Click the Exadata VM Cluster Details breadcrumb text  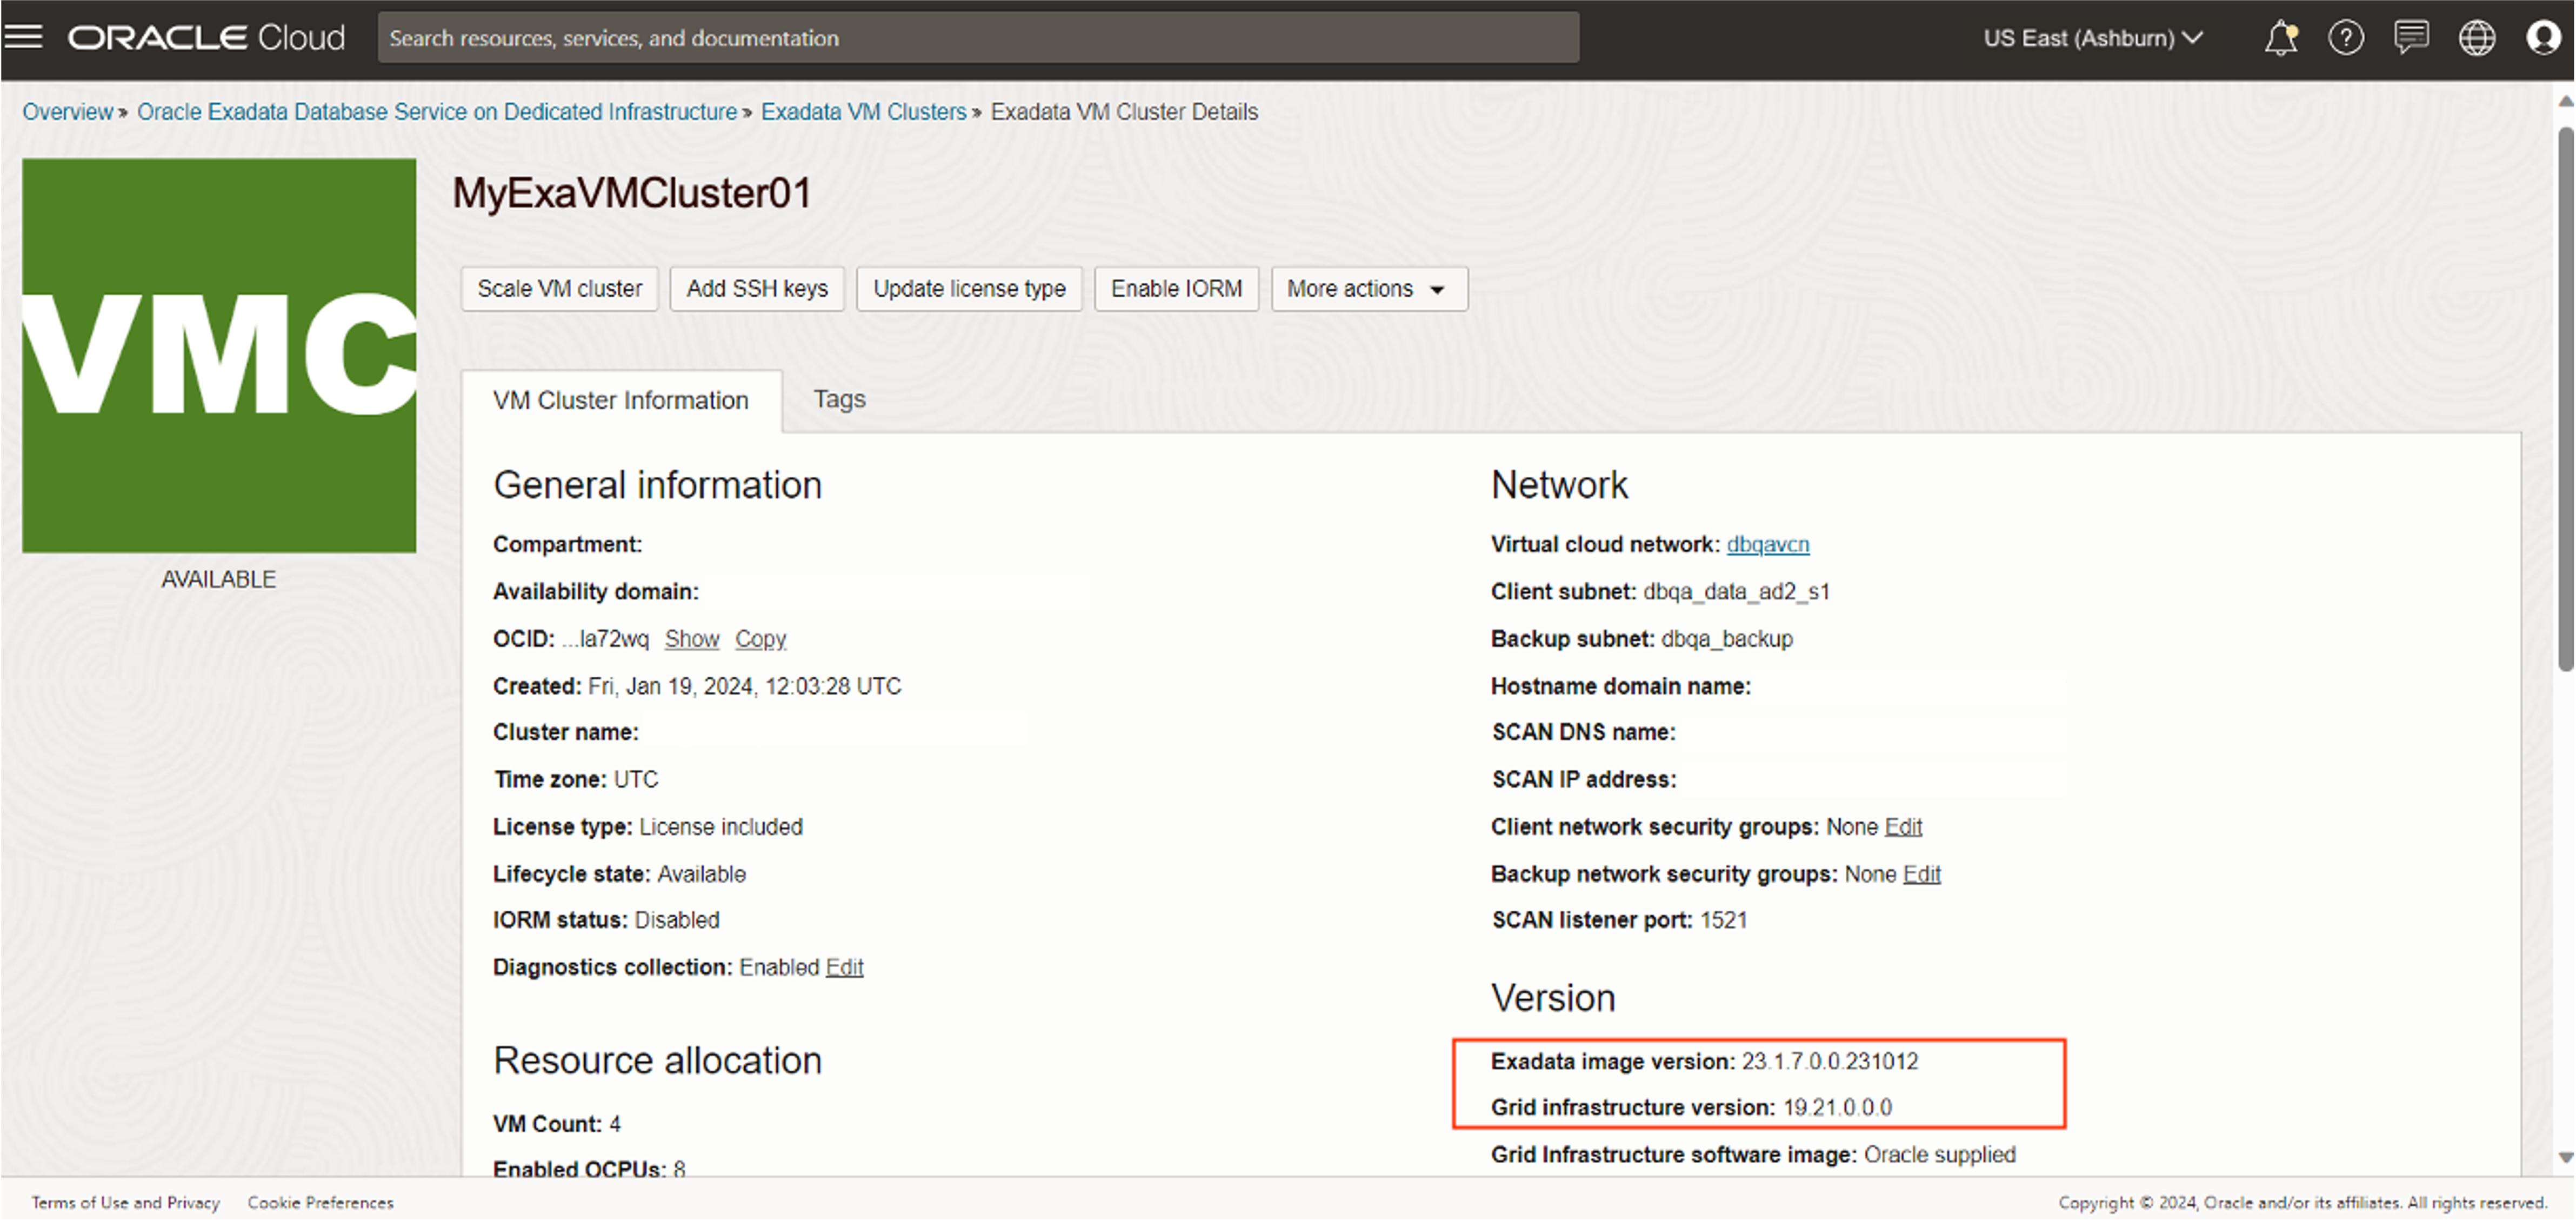click(x=1124, y=112)
